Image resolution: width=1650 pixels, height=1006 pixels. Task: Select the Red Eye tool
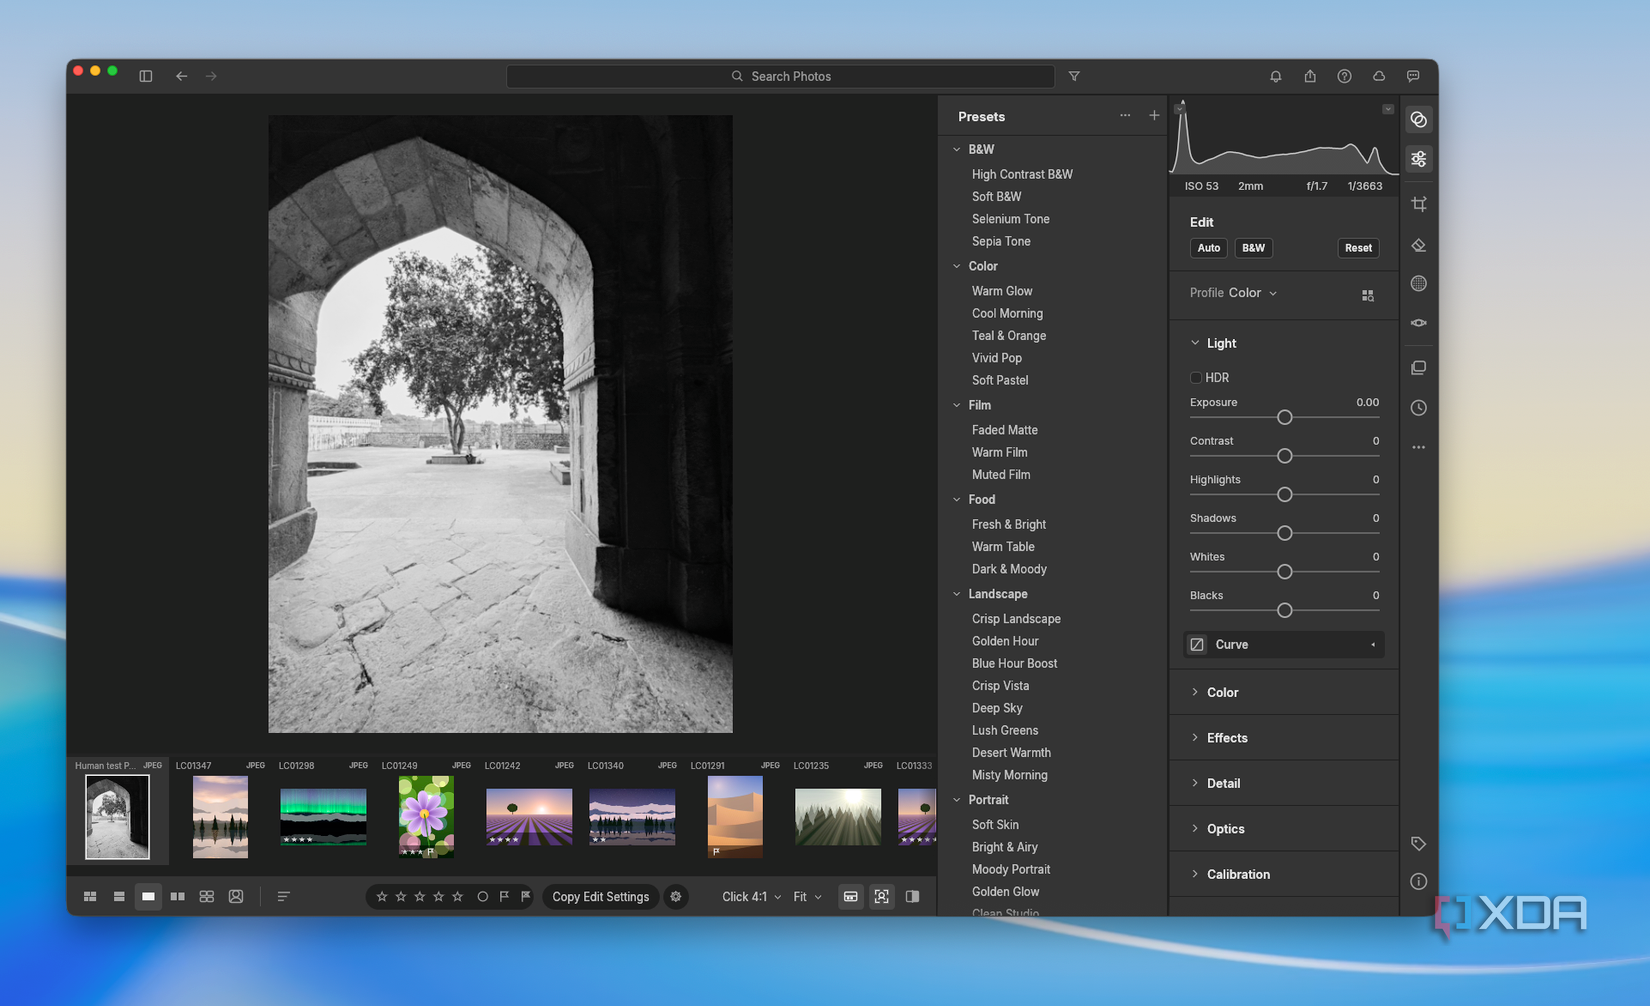coord(1418,323)
